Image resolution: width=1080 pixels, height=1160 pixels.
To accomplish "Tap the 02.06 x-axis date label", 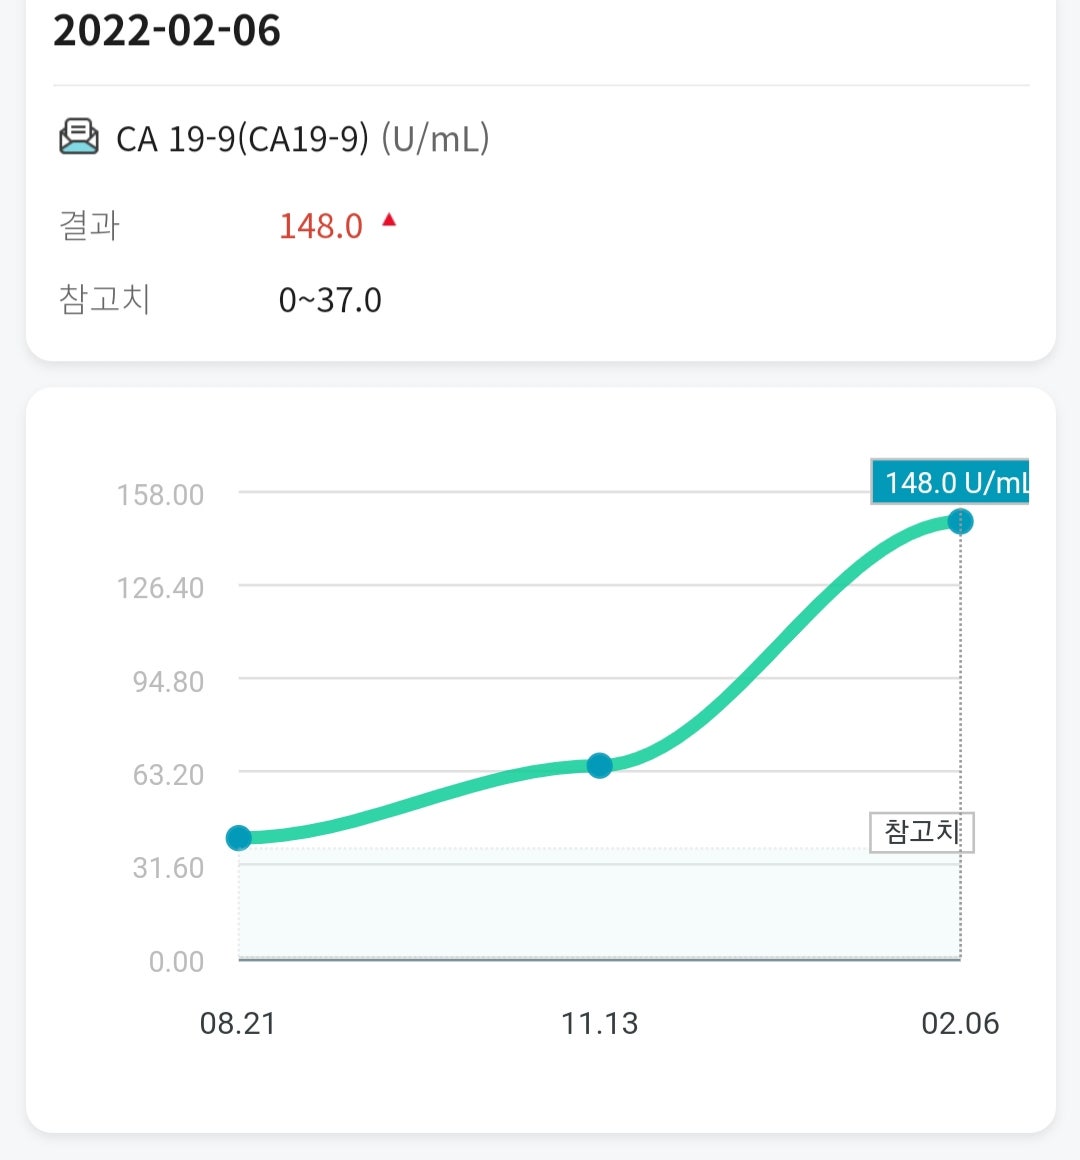I will (x=960, y=1023).
